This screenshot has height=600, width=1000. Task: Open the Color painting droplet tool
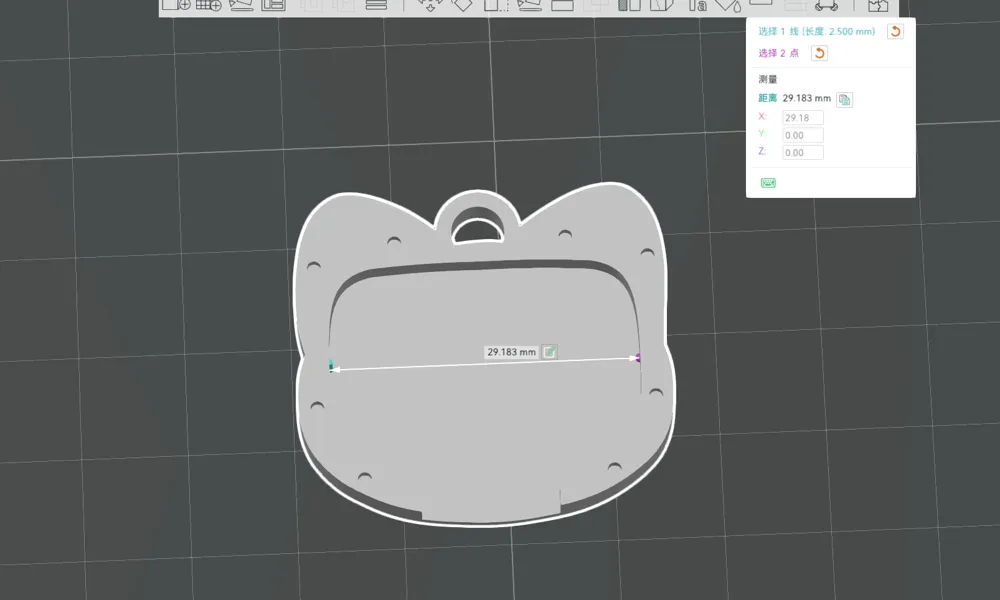pyautogui.click(x=728, y=6)
